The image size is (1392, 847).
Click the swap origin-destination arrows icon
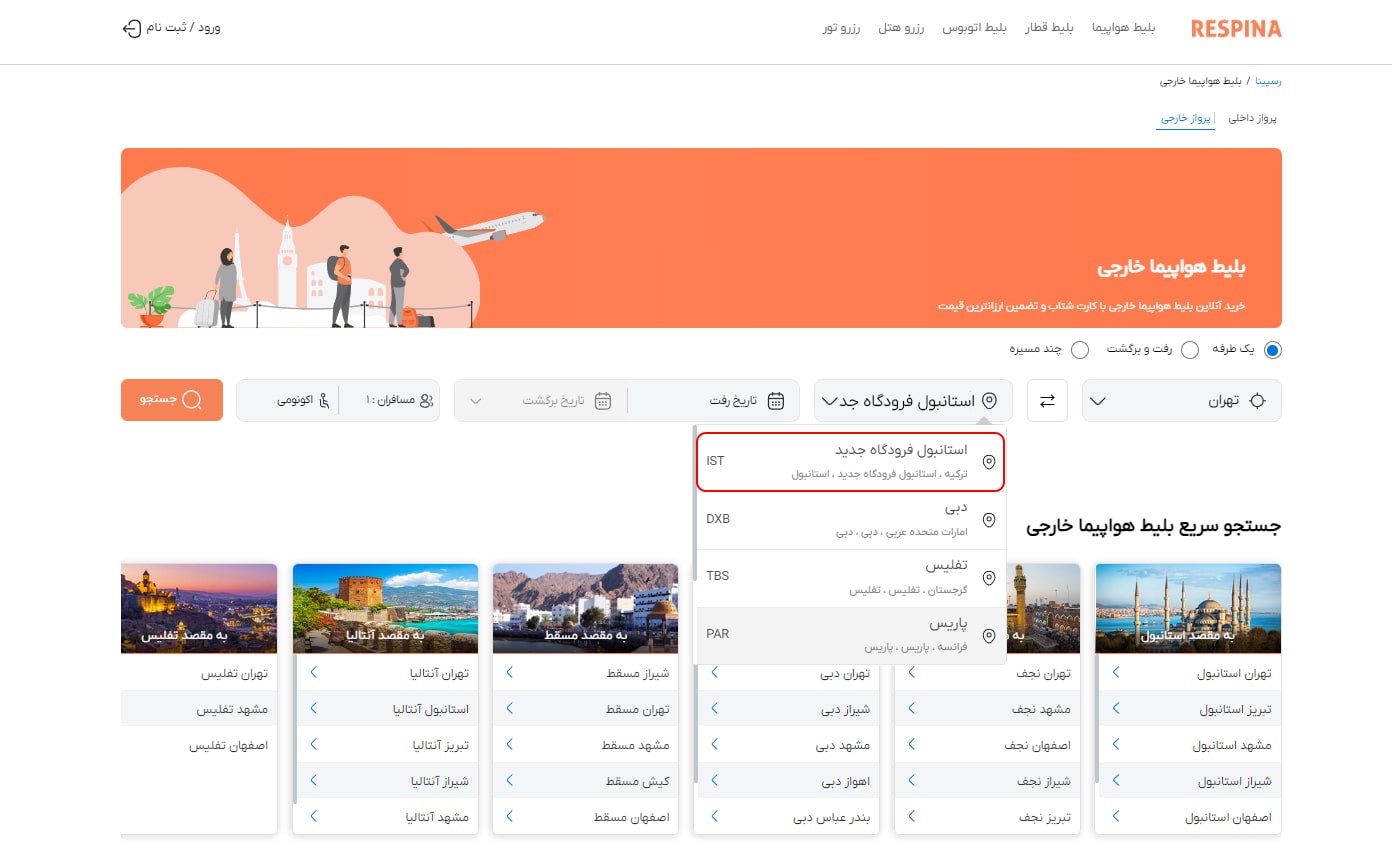pos(1047,399)
